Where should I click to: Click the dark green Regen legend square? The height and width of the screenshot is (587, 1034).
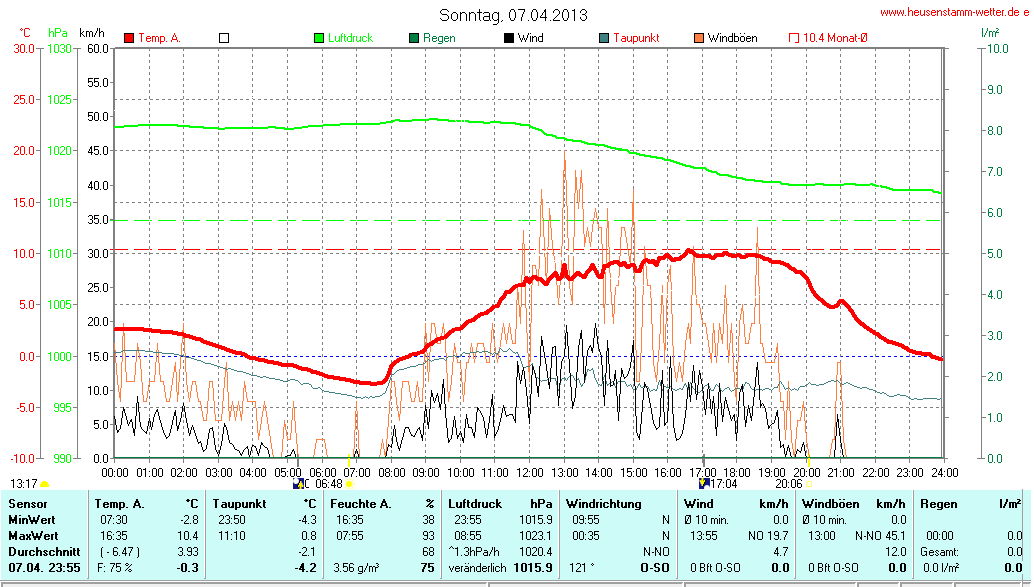point(414,38)
